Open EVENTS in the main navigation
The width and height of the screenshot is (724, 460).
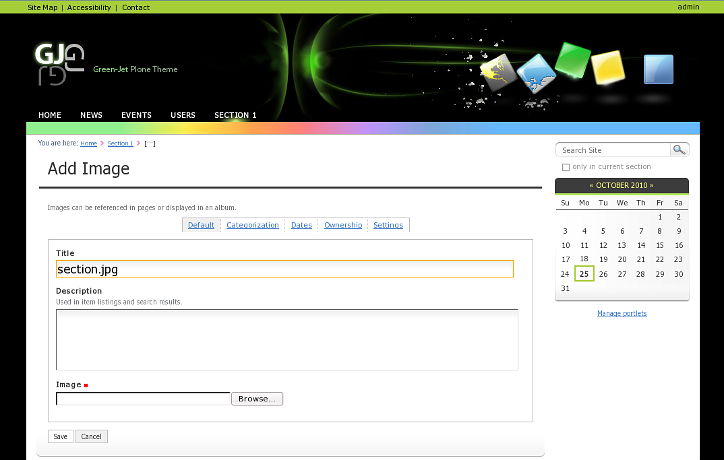[136, 115]
